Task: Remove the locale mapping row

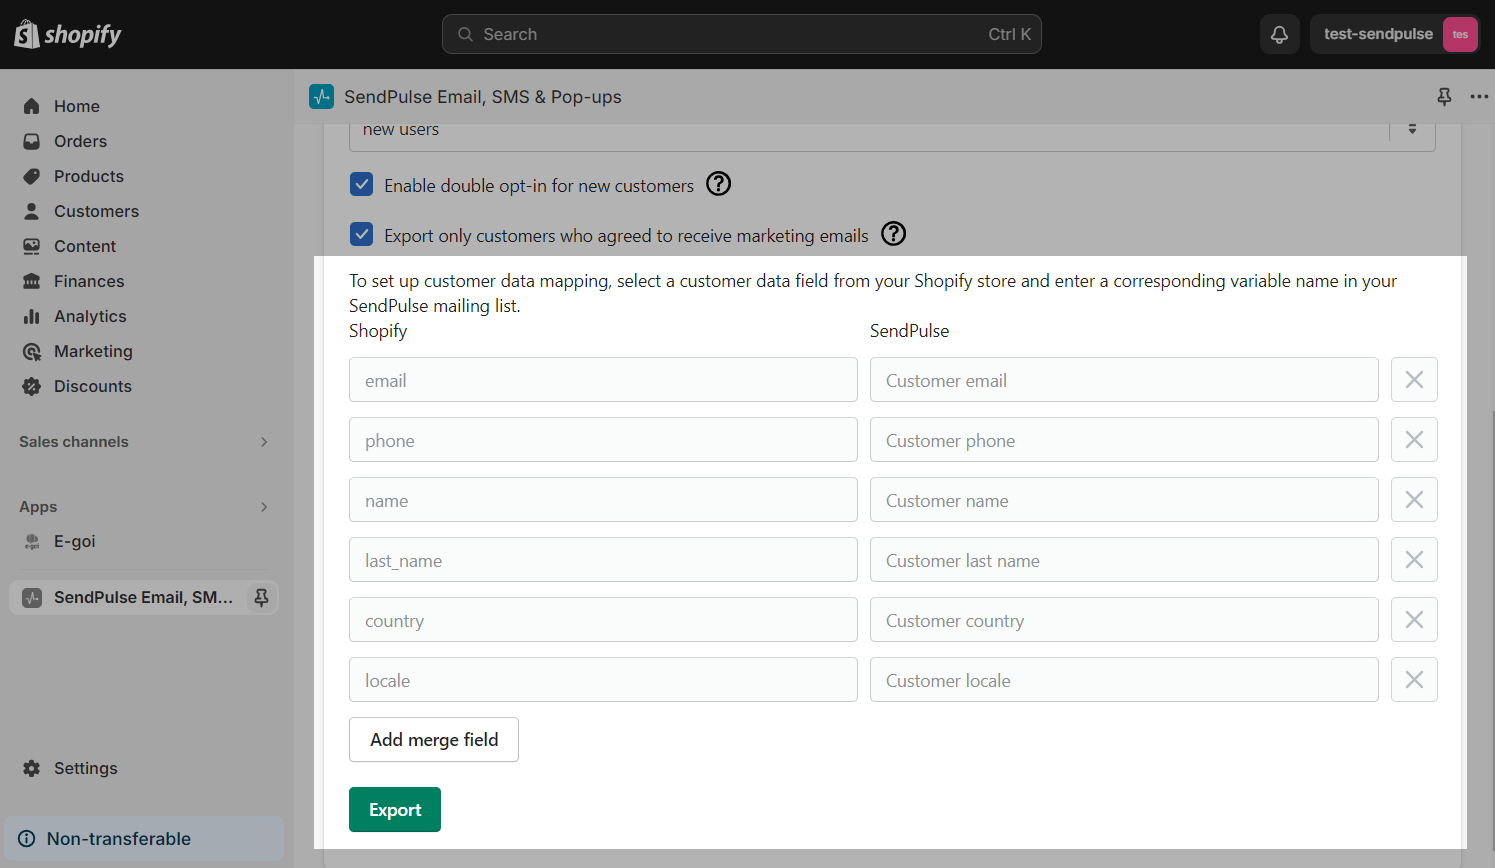Action: 1414,680
